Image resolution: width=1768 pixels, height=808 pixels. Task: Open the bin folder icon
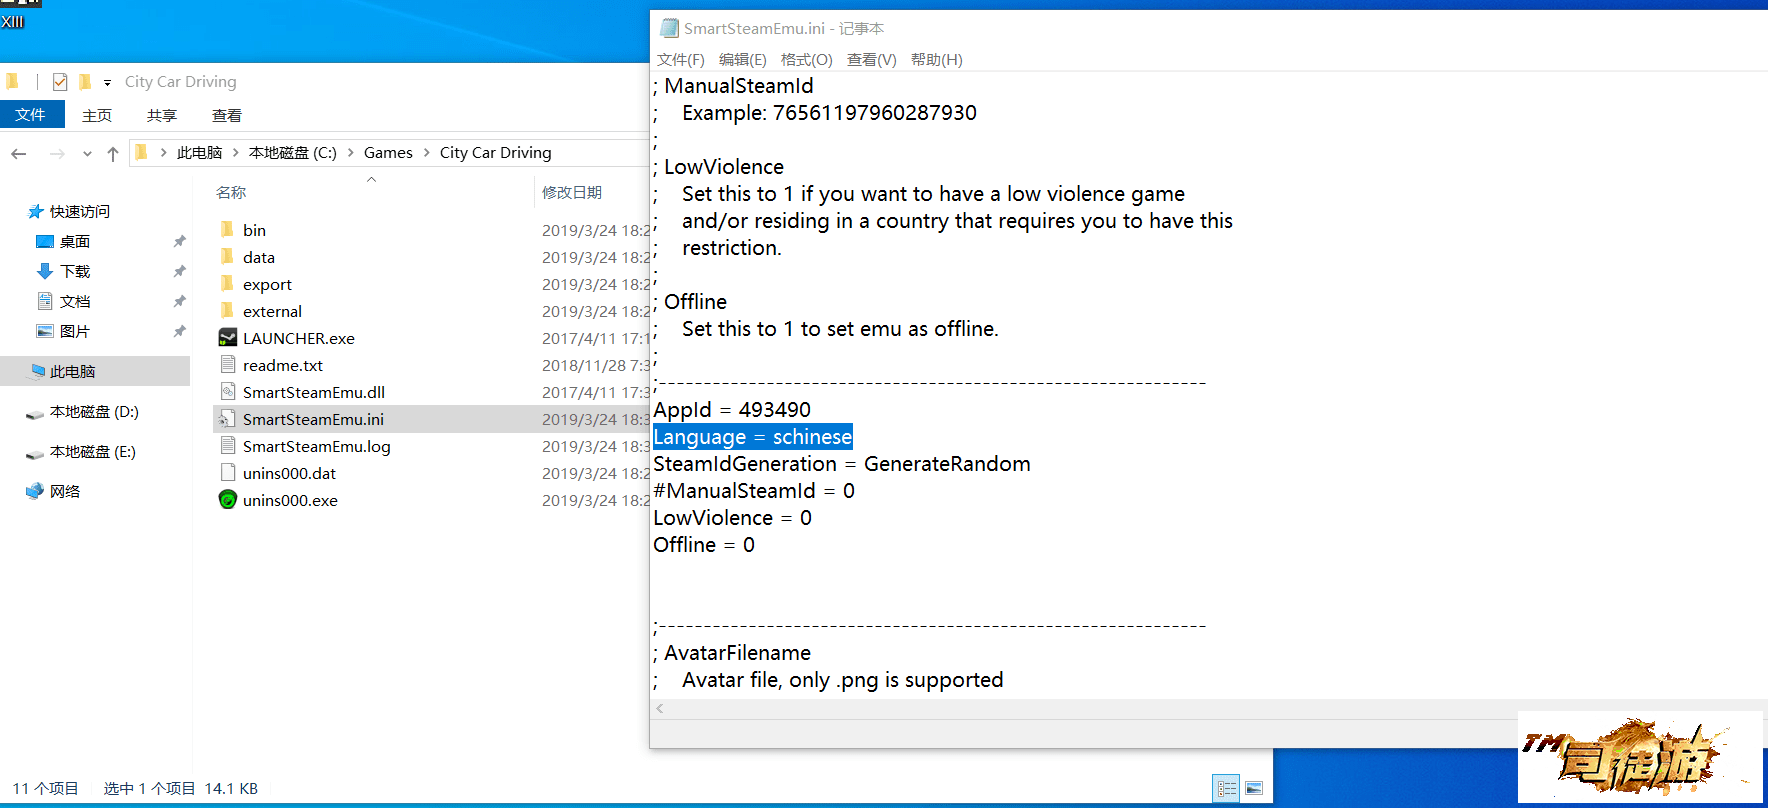point(227,230)
